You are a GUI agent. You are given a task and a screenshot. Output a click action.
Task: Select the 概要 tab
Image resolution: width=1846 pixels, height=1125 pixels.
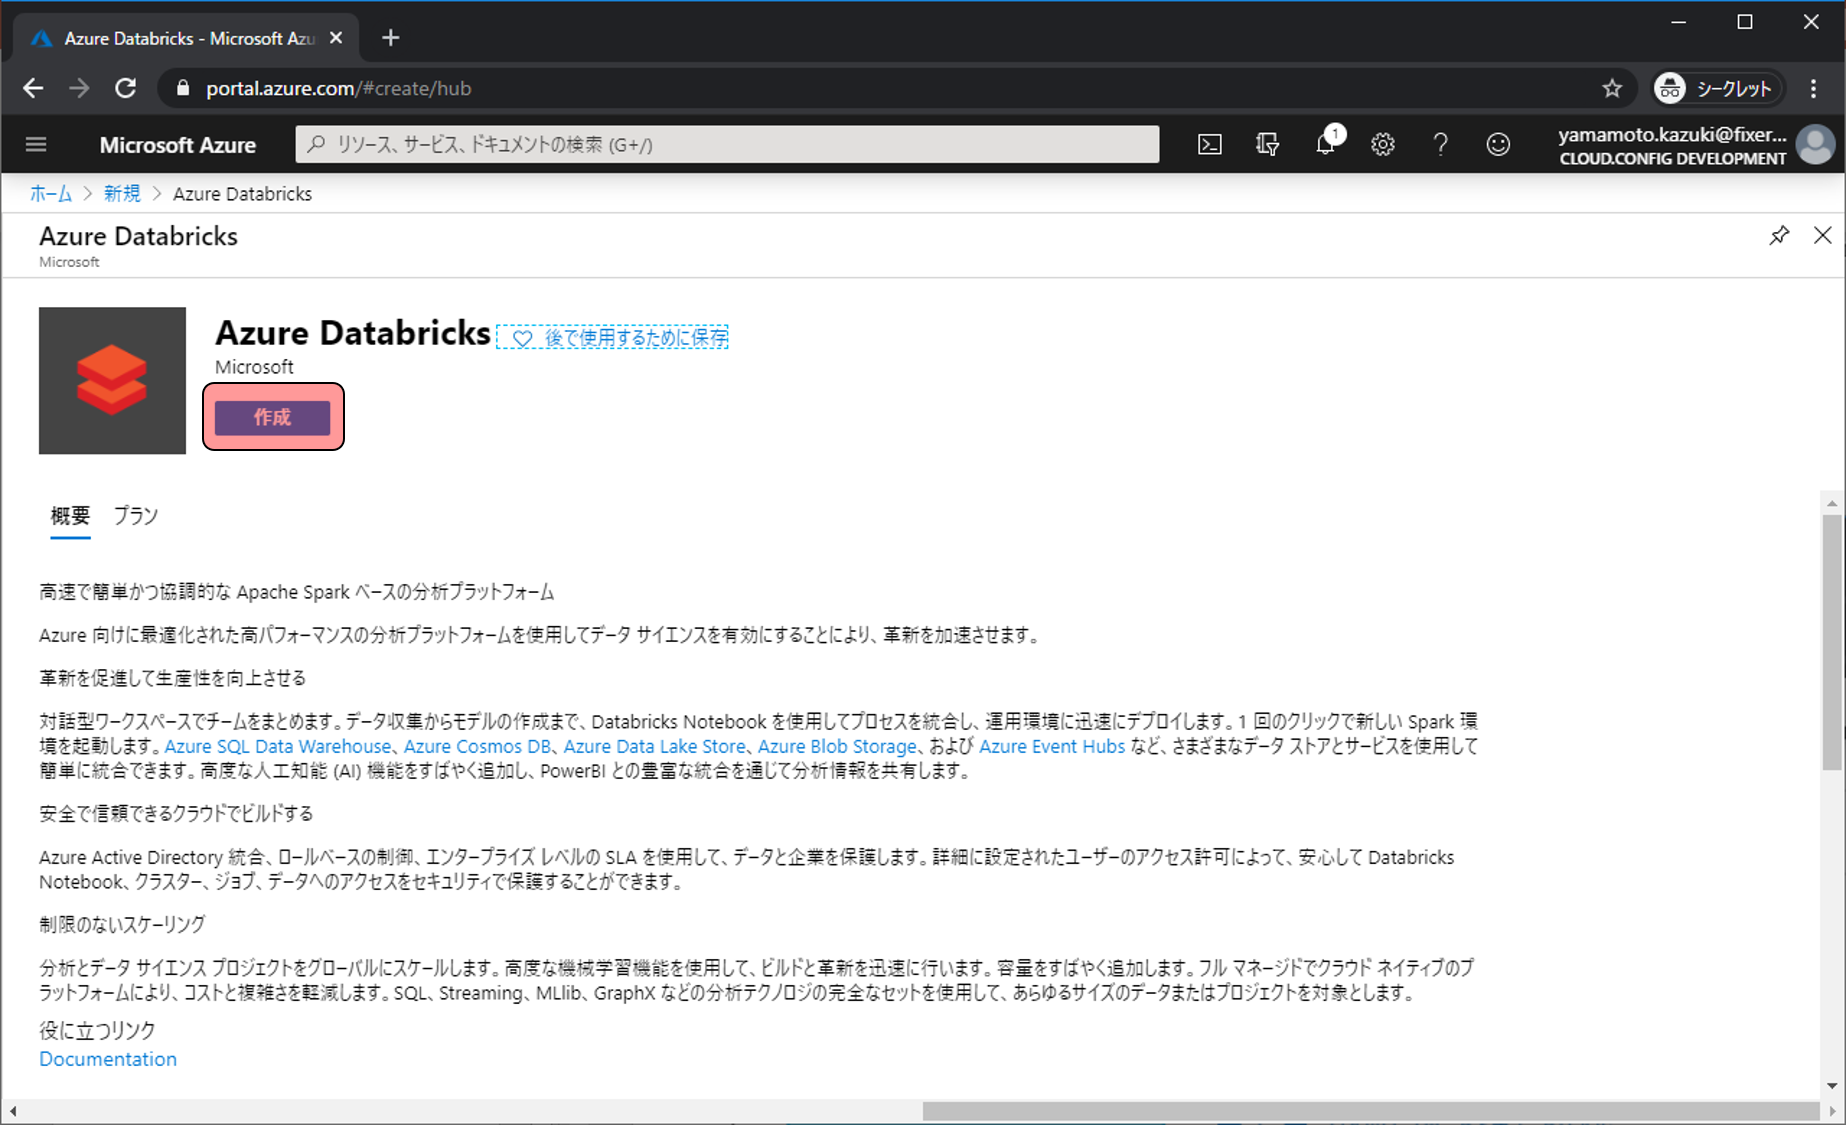click(70, 516)
